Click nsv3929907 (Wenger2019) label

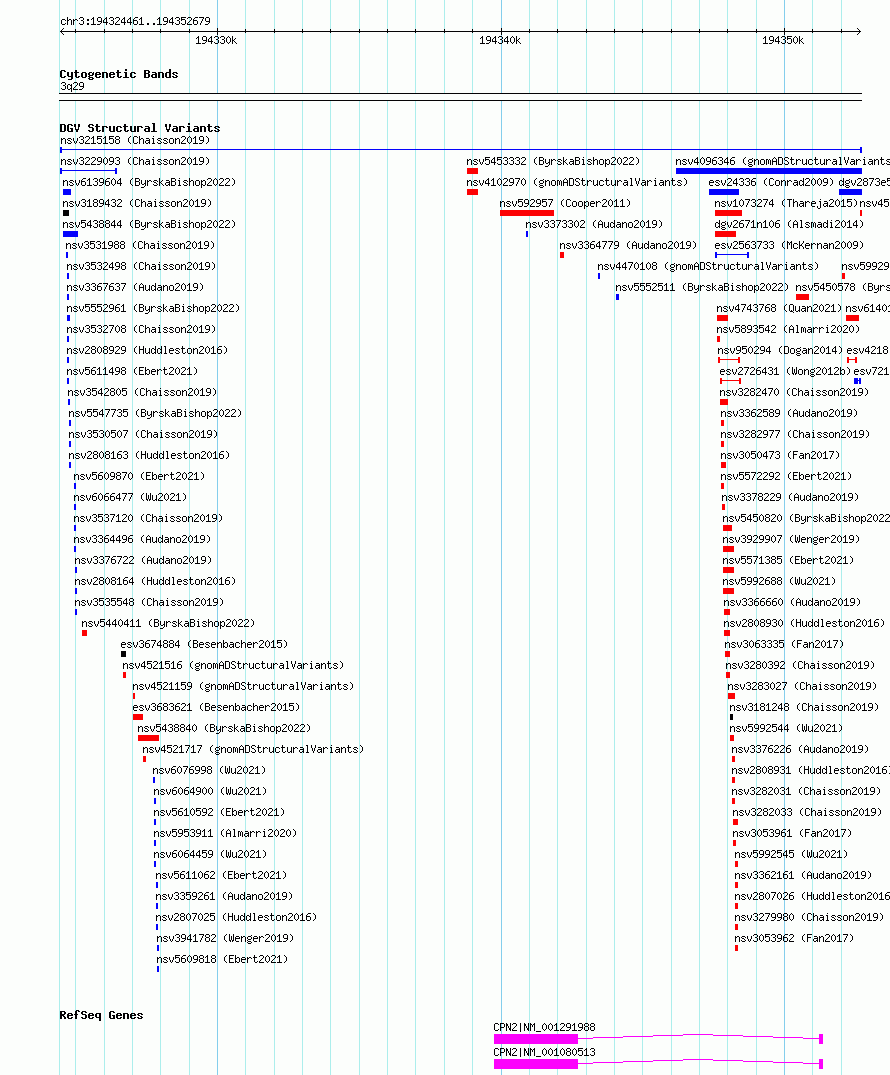(791, 540)
